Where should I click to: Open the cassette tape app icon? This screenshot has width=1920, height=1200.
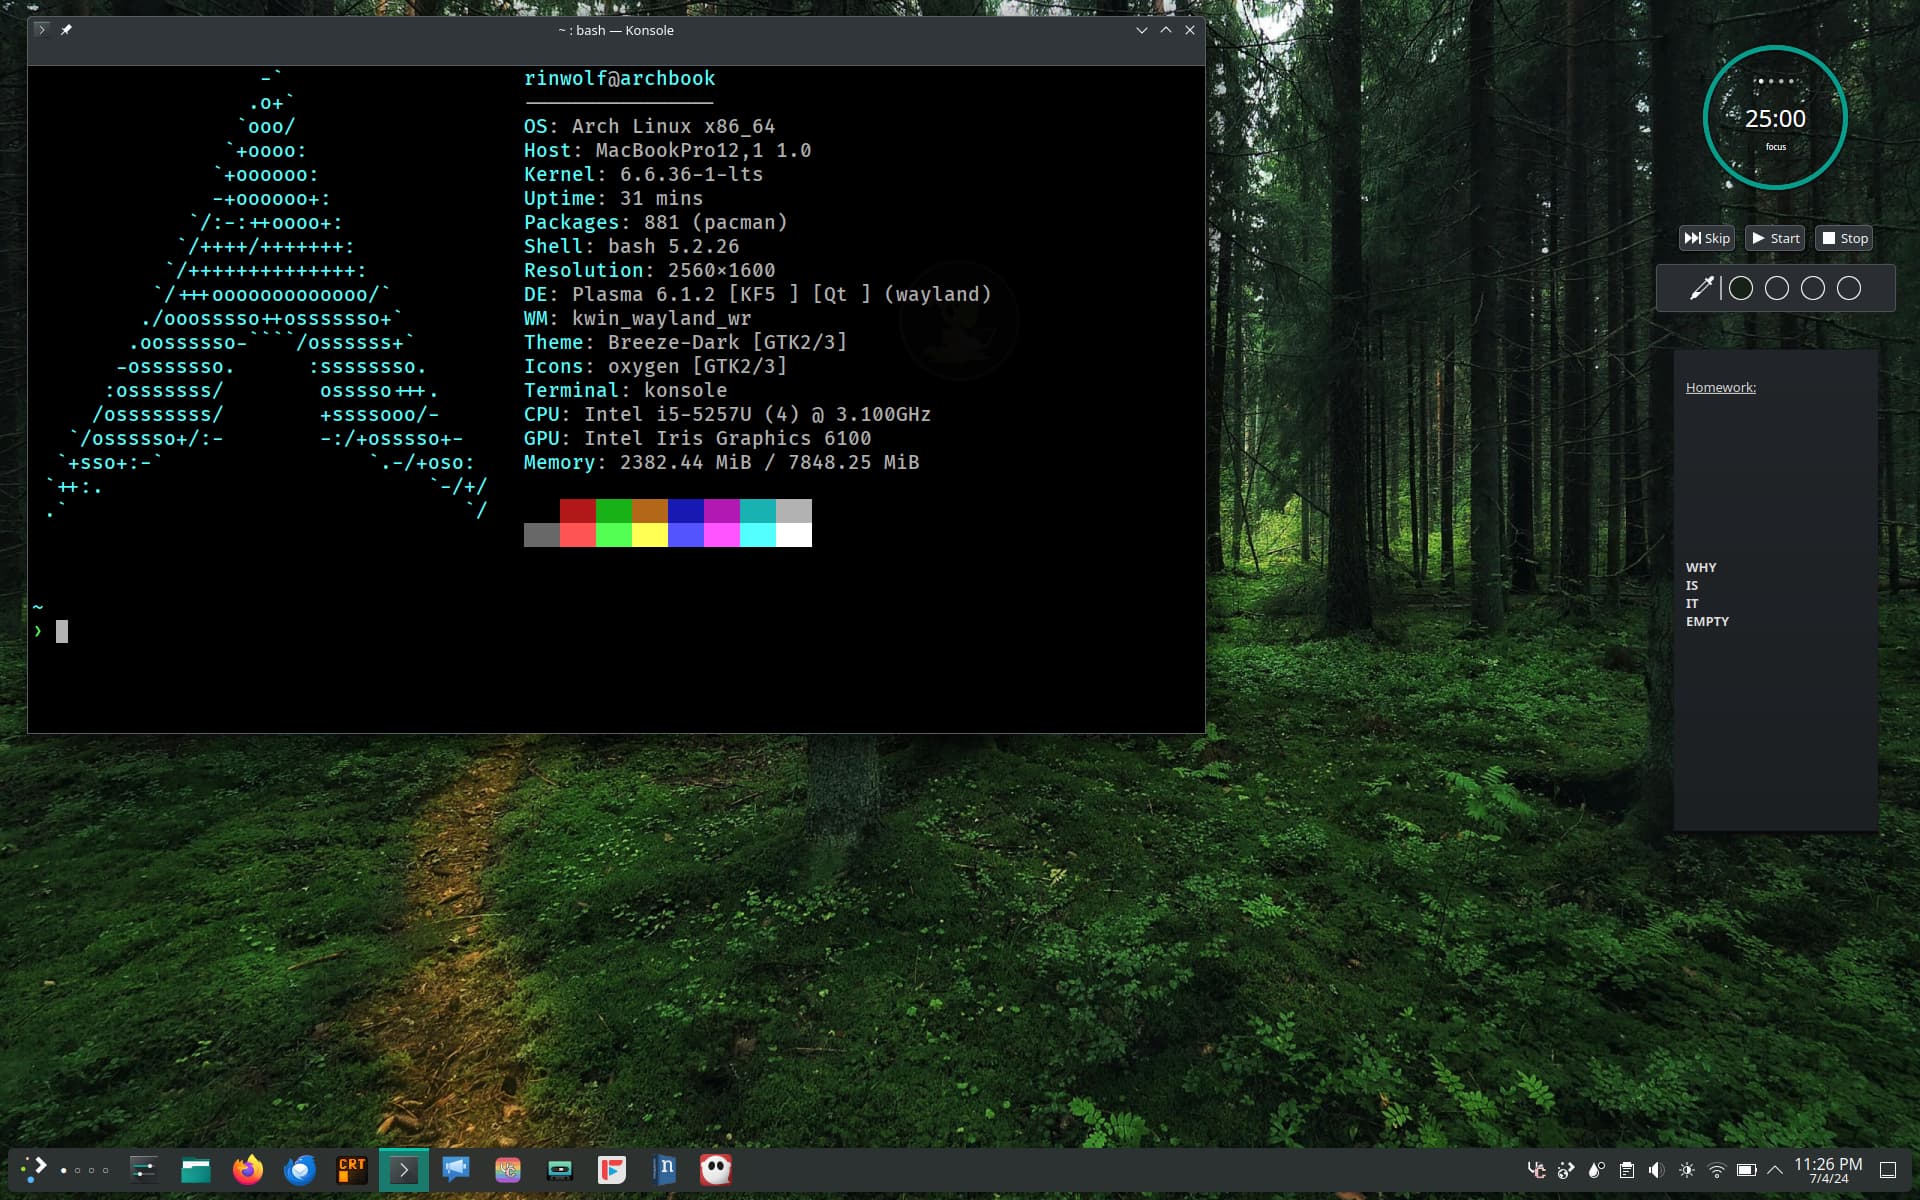pos(560,1169)
